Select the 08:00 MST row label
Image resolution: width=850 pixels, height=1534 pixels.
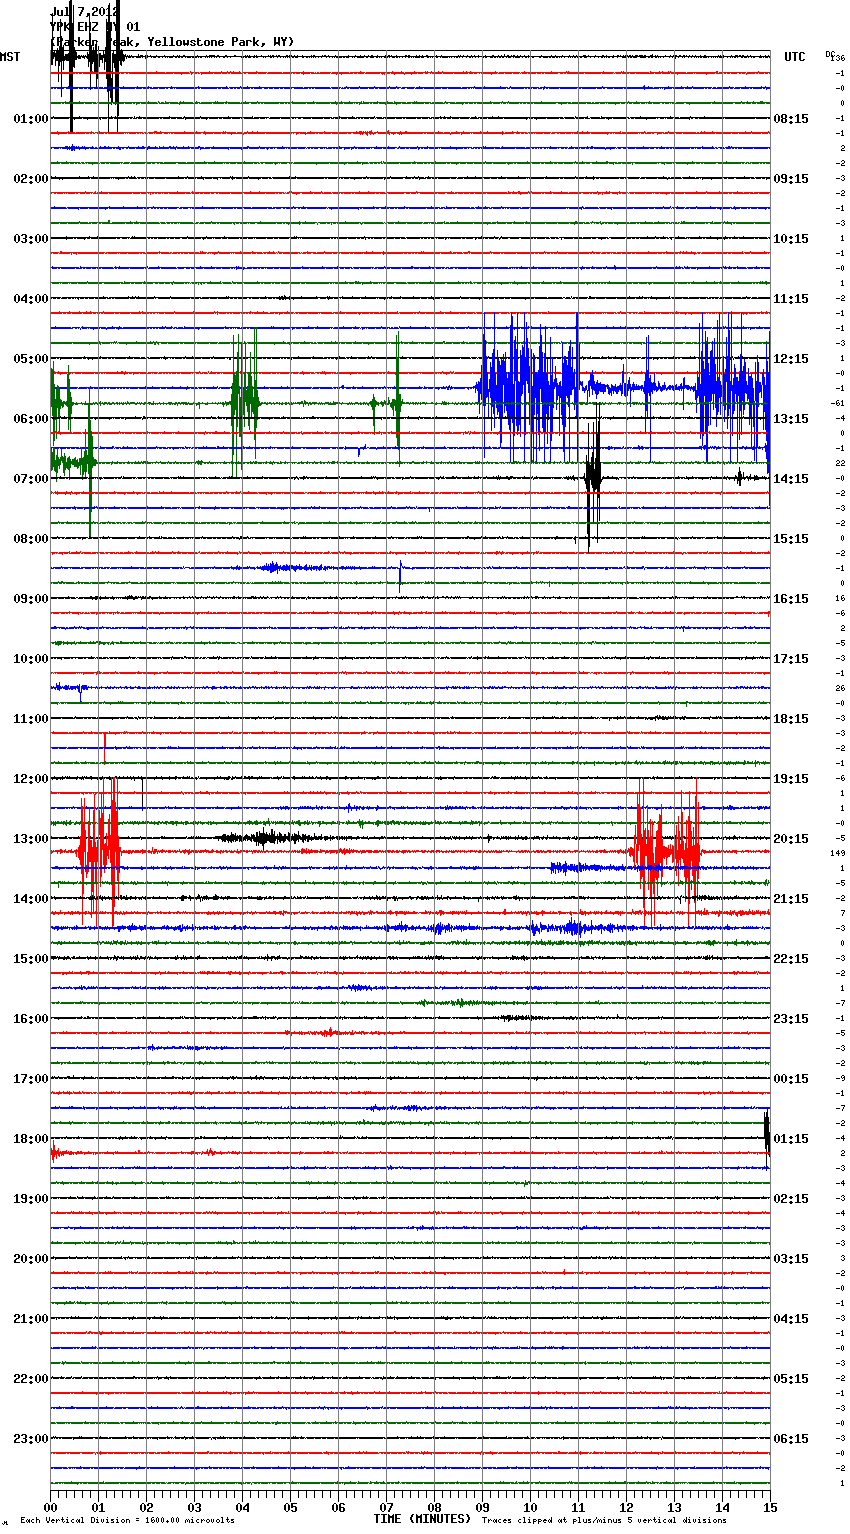point(31,539)
